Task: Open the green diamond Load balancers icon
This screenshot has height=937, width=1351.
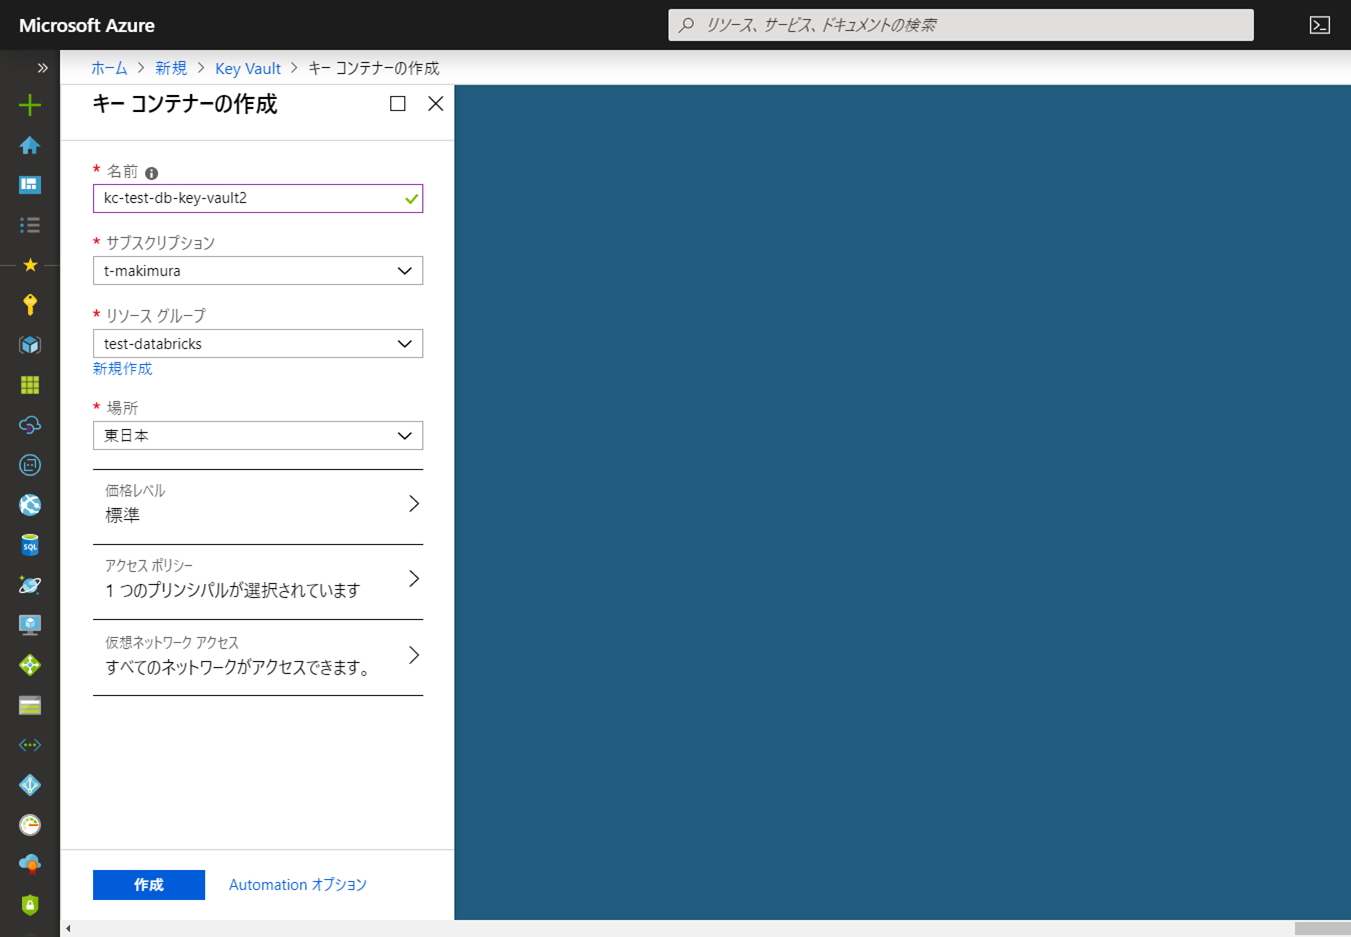Action: pos(30,665)
